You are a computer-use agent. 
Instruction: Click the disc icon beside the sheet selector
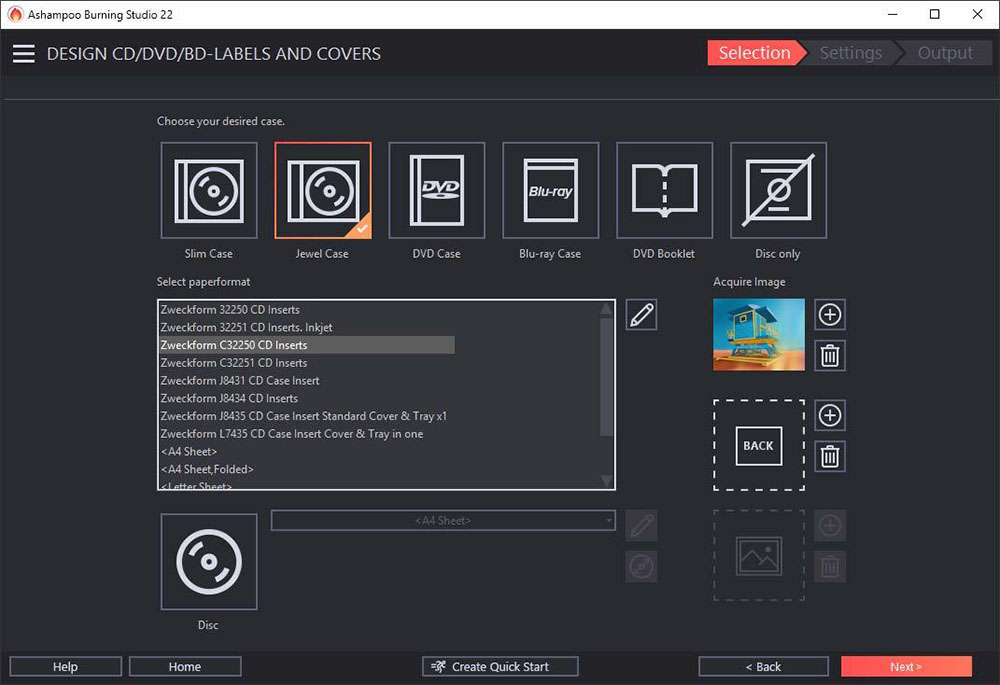click(x=641, y=566)
